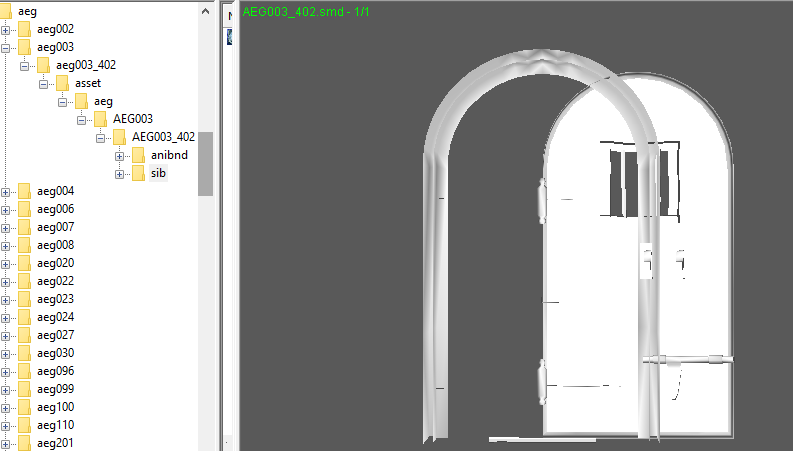Expand the aeg007 tree node
The image size is (793, 451).
click(5, 229)
